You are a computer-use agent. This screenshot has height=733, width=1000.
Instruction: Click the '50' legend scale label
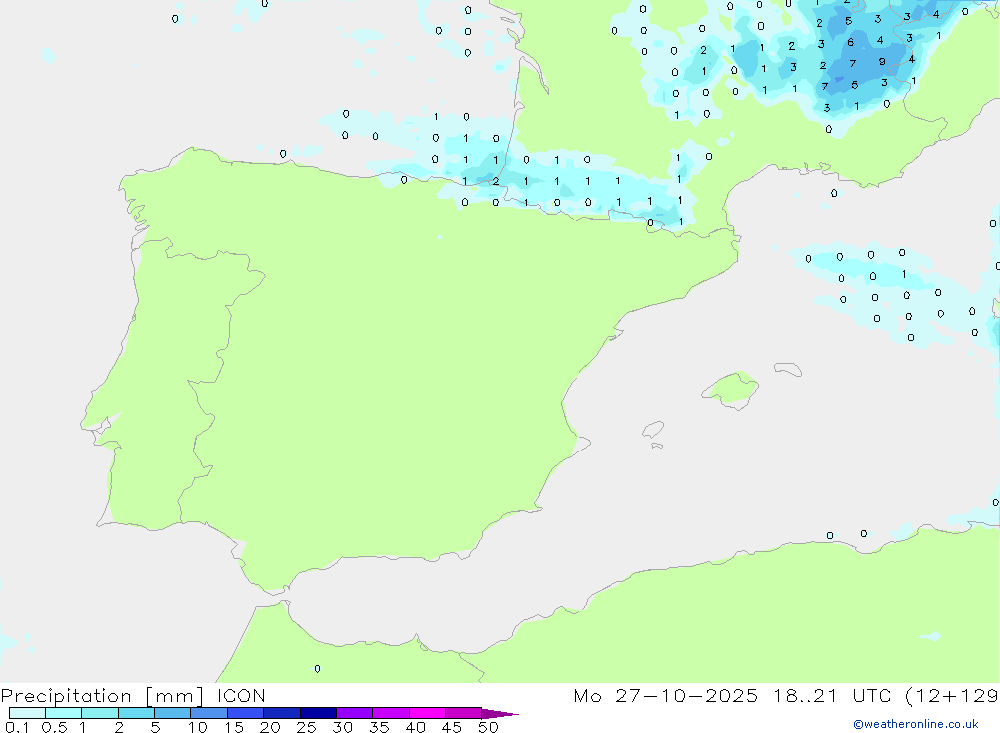[x=488, y=727]
